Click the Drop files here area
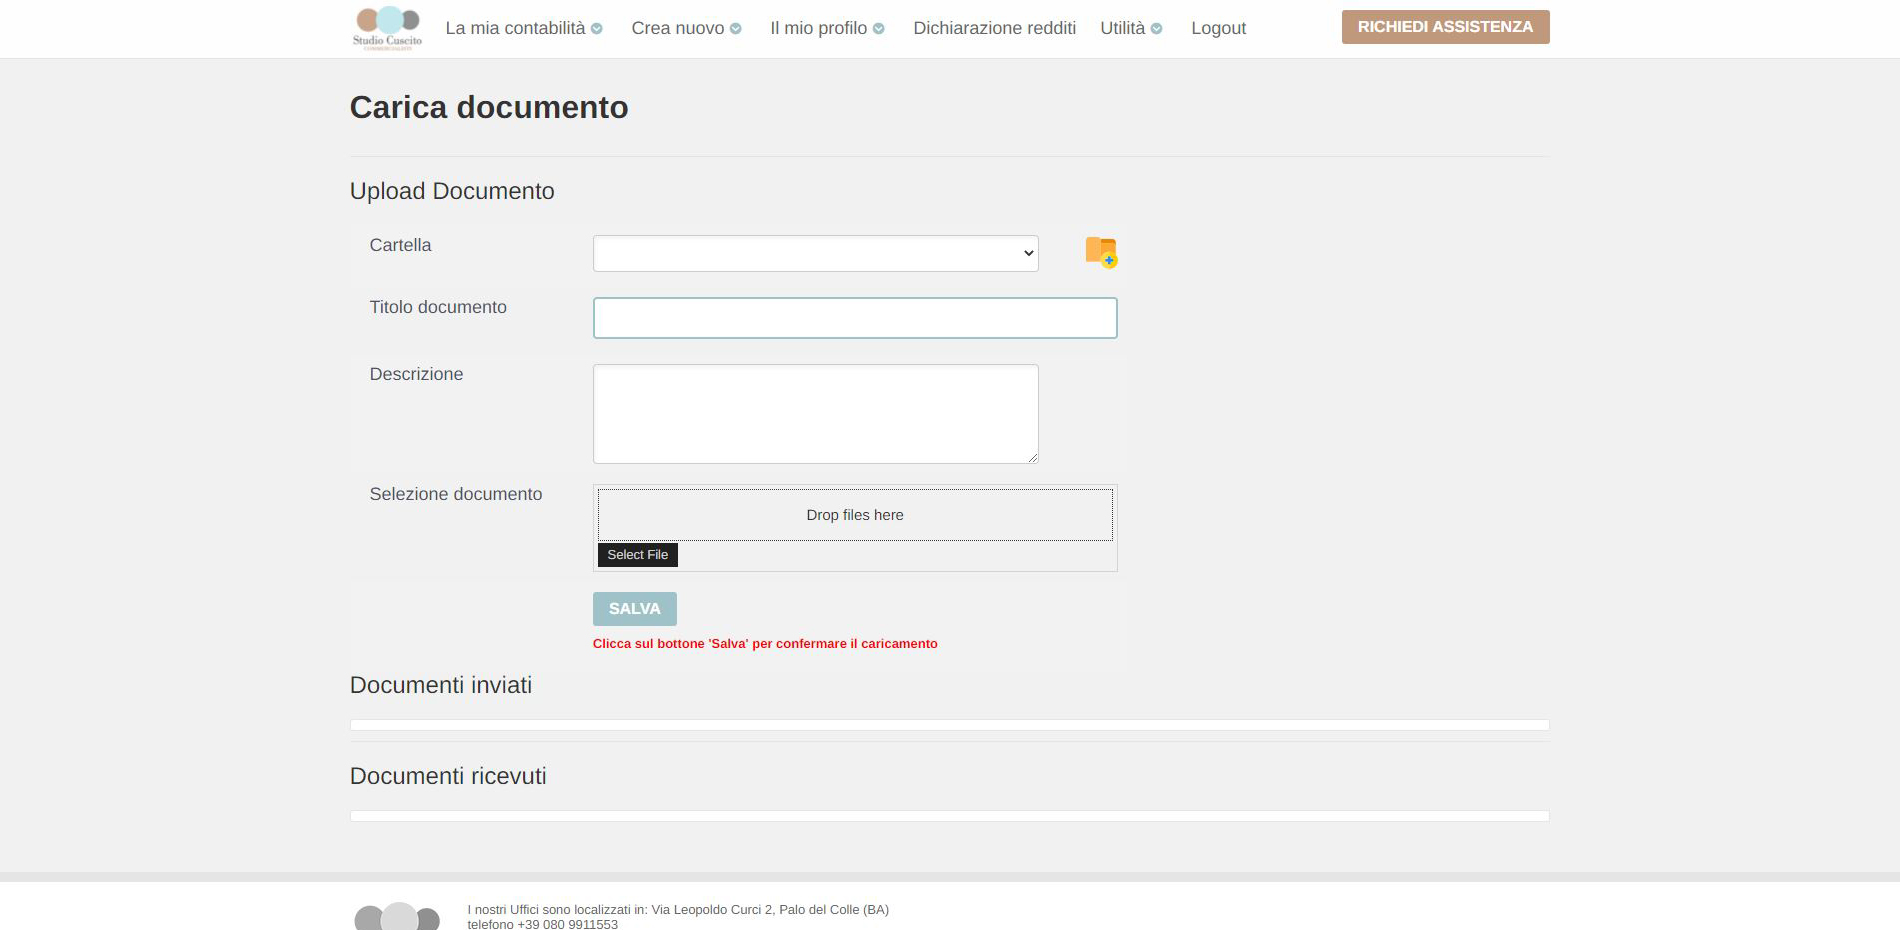1900x930 pixels. tap(854, 515)
